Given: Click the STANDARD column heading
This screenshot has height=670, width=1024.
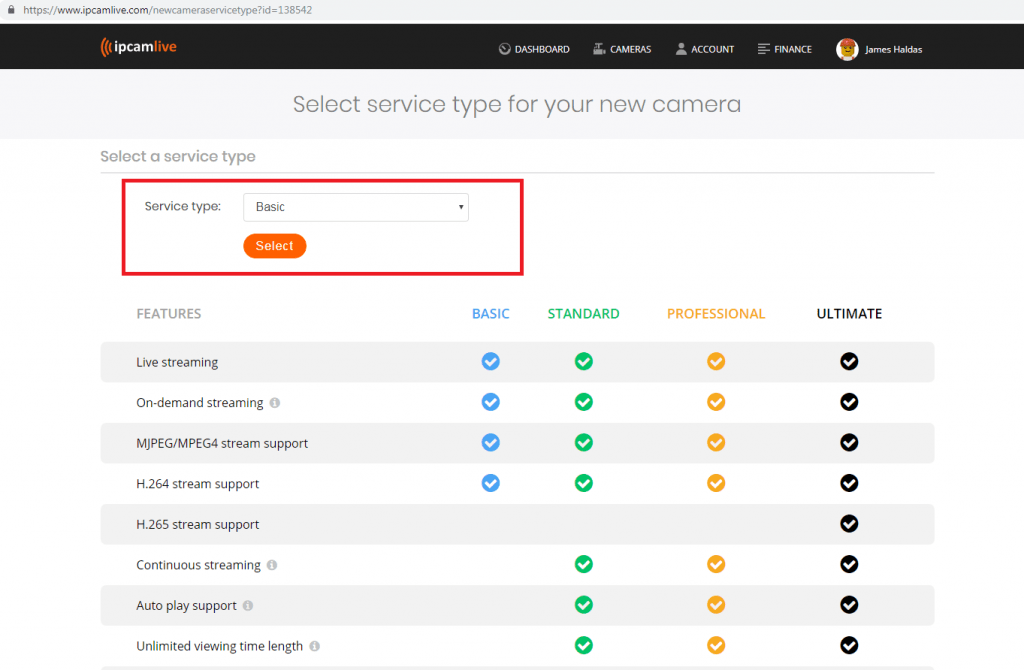Looking at the screenshot, I should (583, 313).
